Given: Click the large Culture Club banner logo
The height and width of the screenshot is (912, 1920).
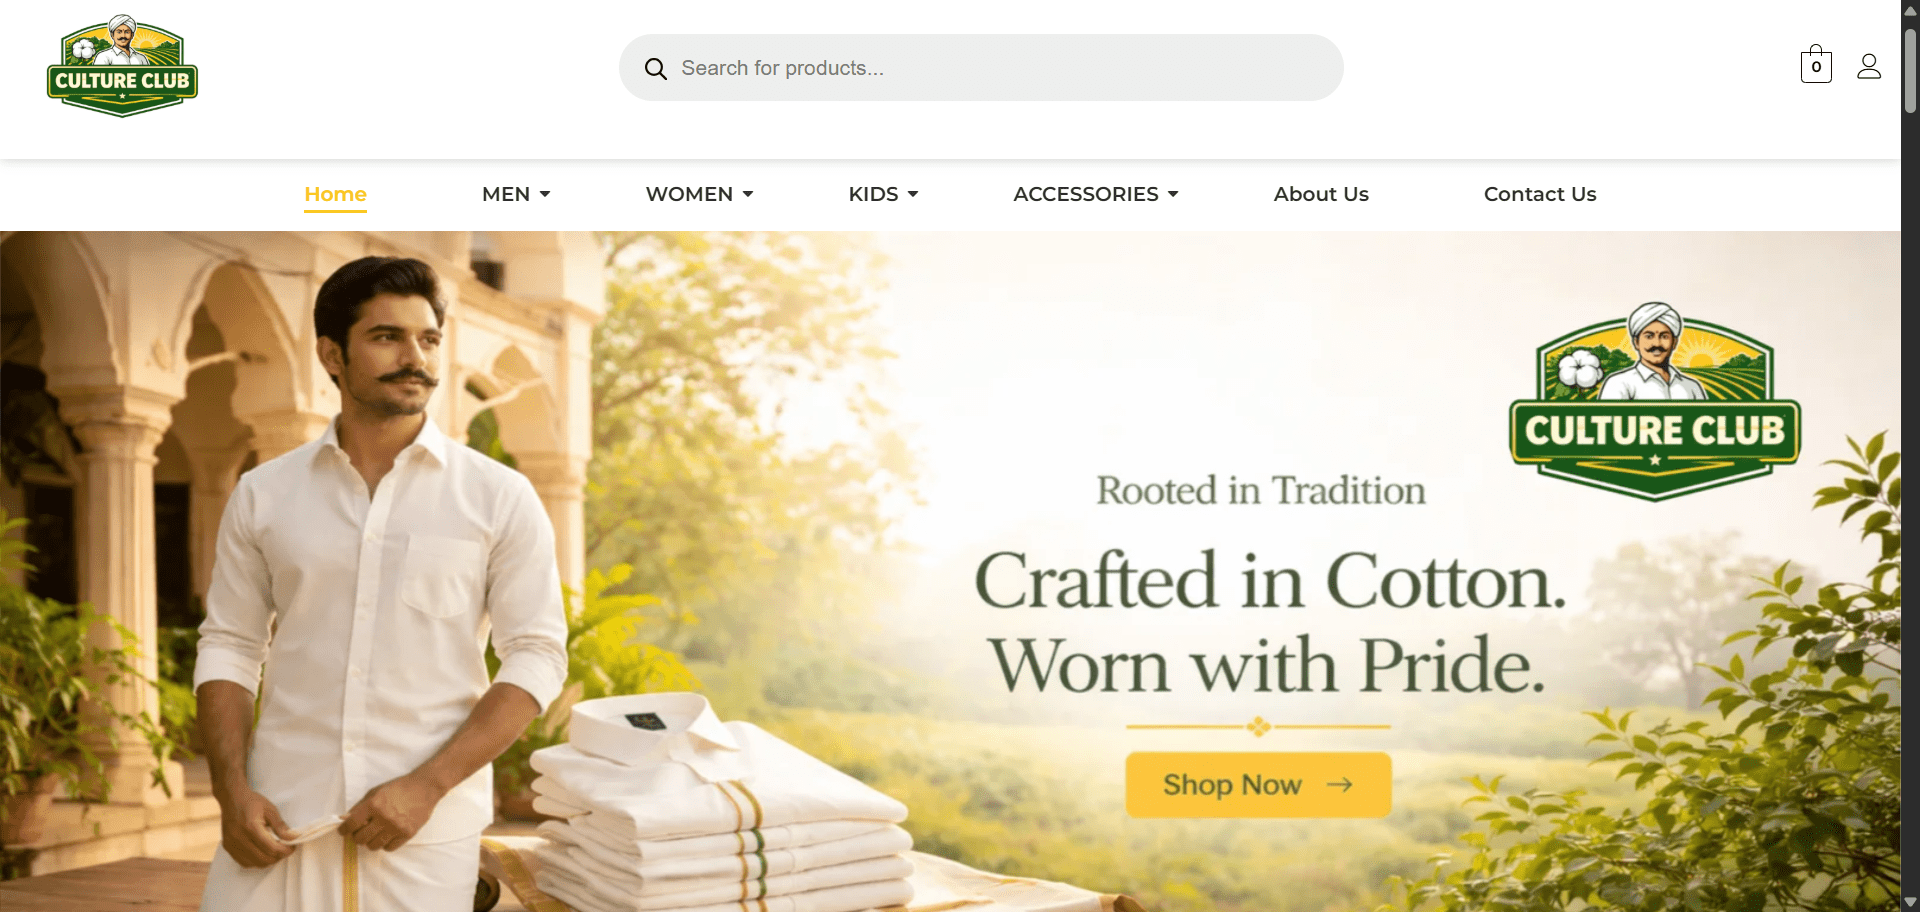Looking at the screenshot, I should click(1655, 401).
